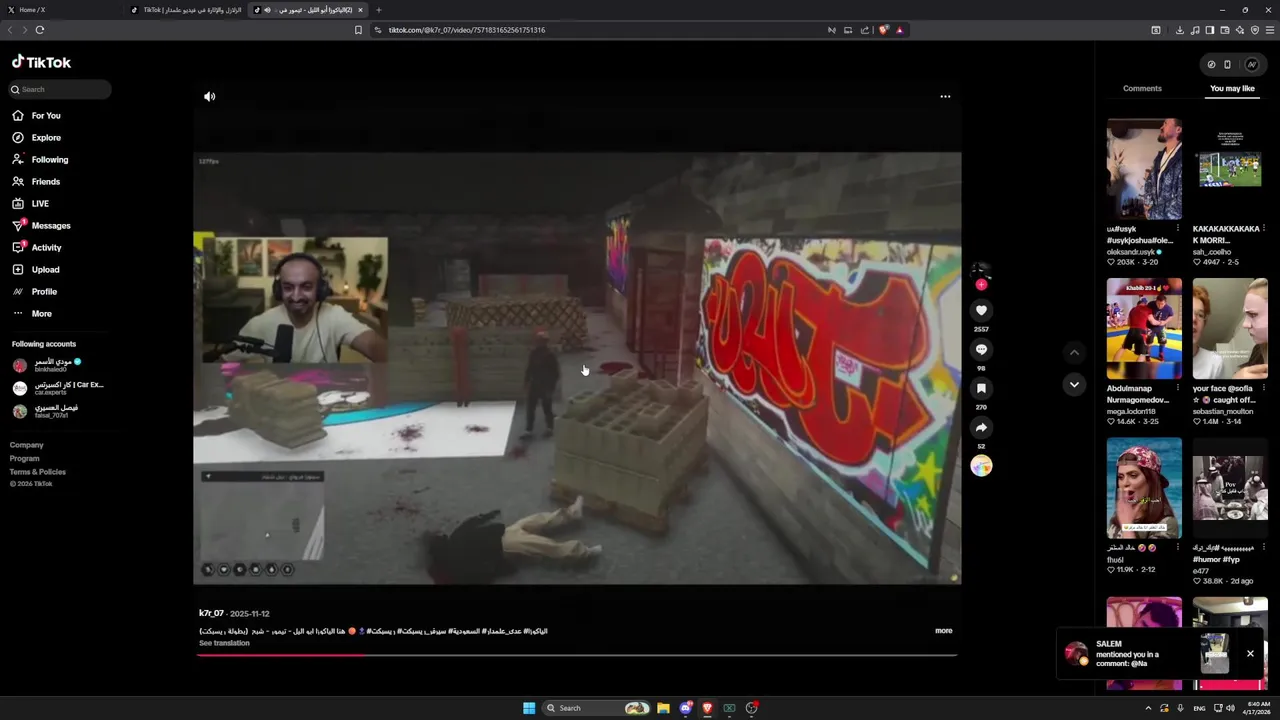Open the binkhaled0 following account

[x=47, y=365]
